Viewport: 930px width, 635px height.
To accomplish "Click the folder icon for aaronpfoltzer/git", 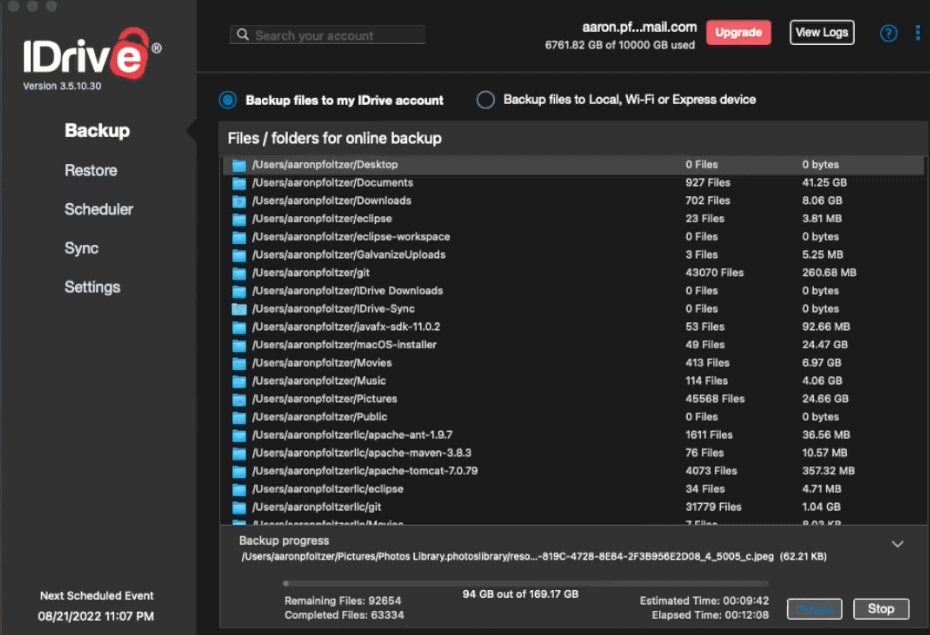I will [x=239, y=273].
